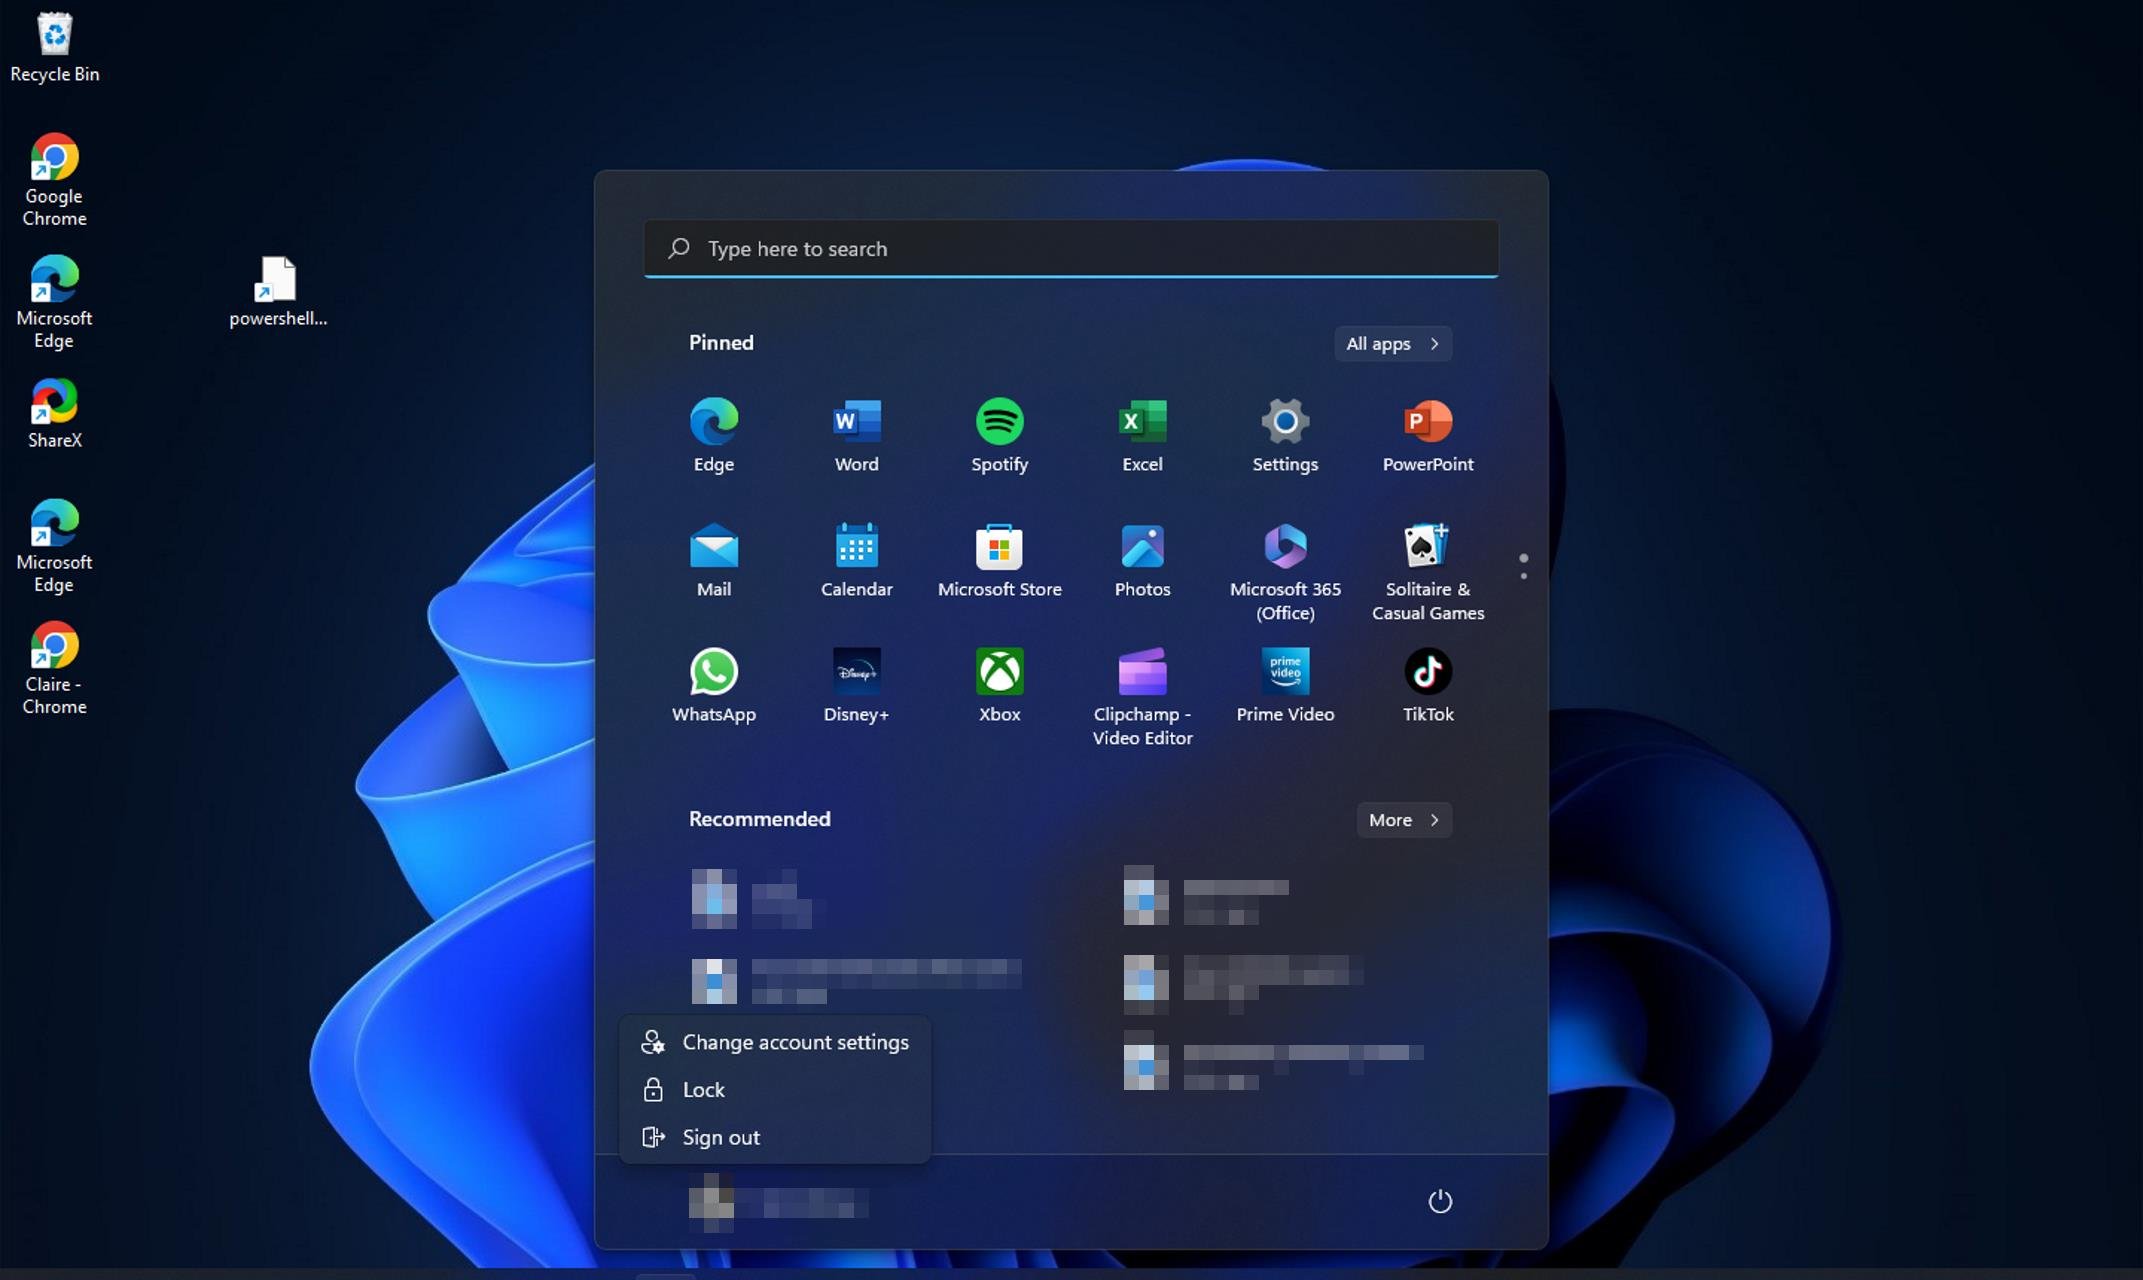Open Microsoft 365 (Office)
Screen dimensions: 2143x1280
1285,571
